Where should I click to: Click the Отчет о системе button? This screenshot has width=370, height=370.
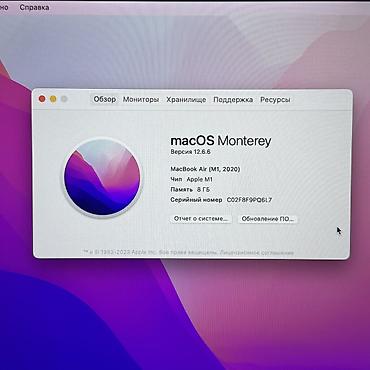coord(201,219)
